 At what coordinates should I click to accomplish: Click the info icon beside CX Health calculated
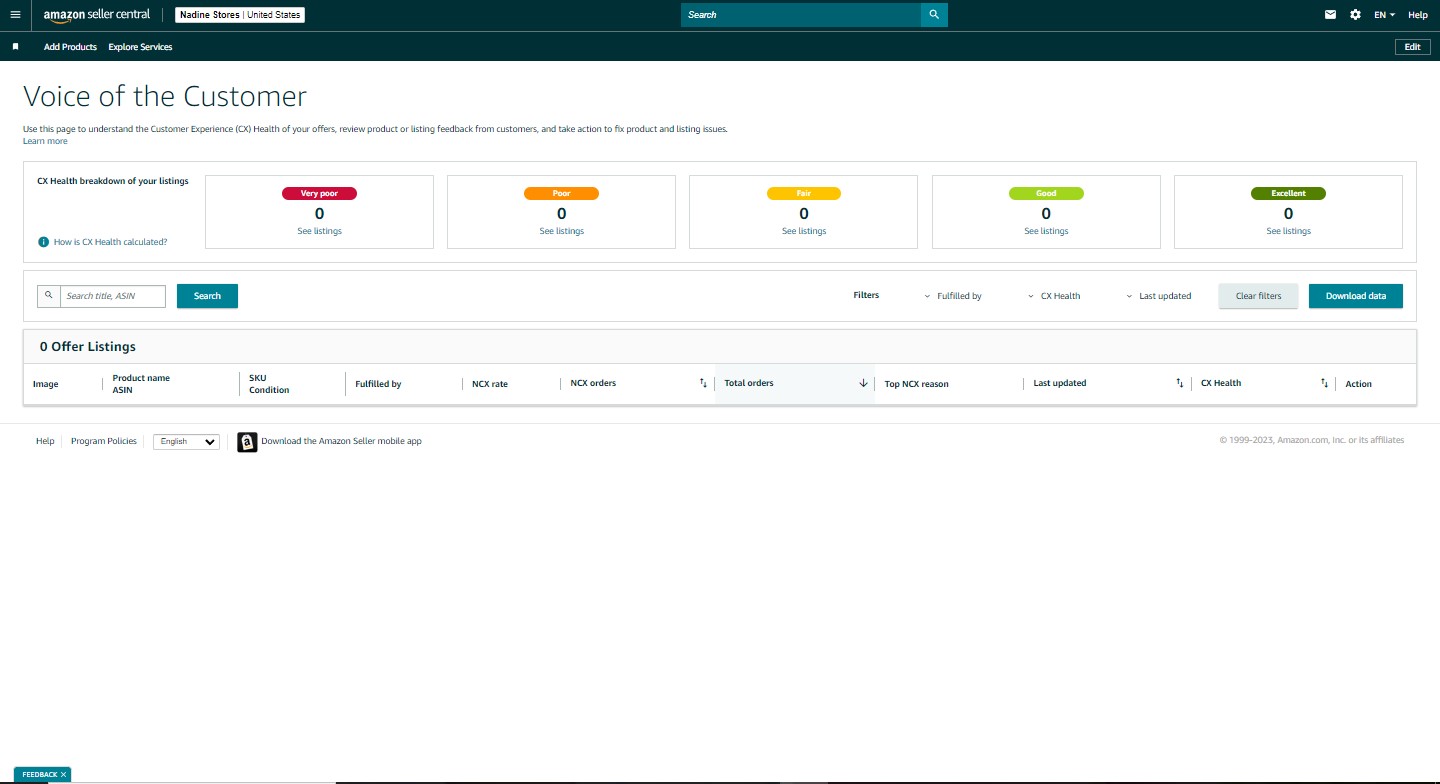(x=43, y=242)
